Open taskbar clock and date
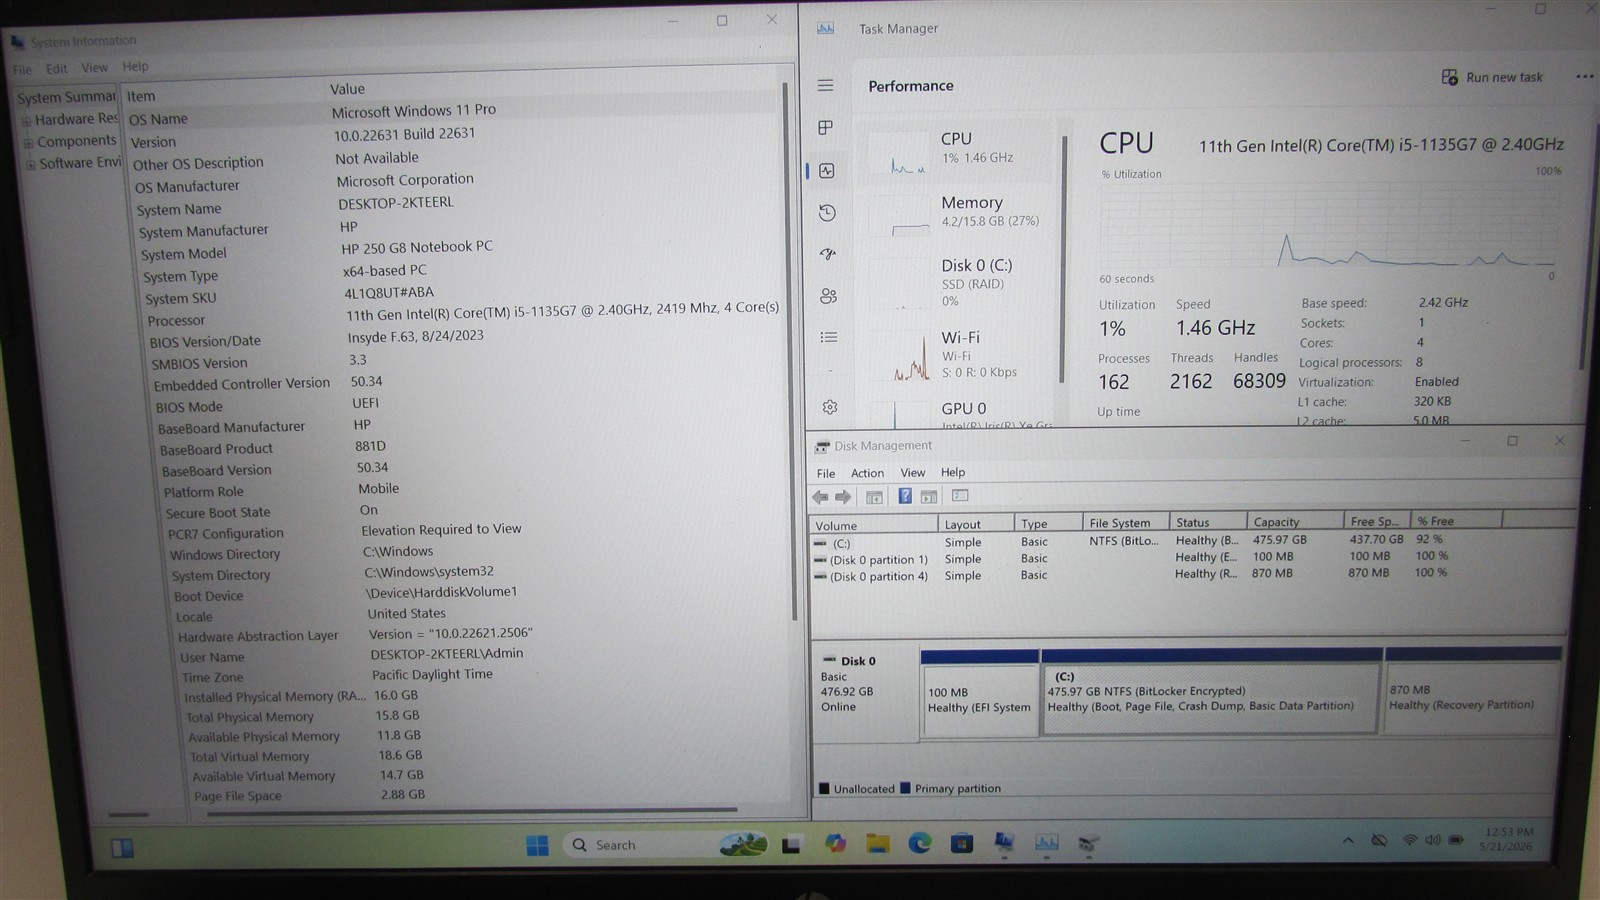This screenshot has height=900, width=1600. [x=1508, y=839]
